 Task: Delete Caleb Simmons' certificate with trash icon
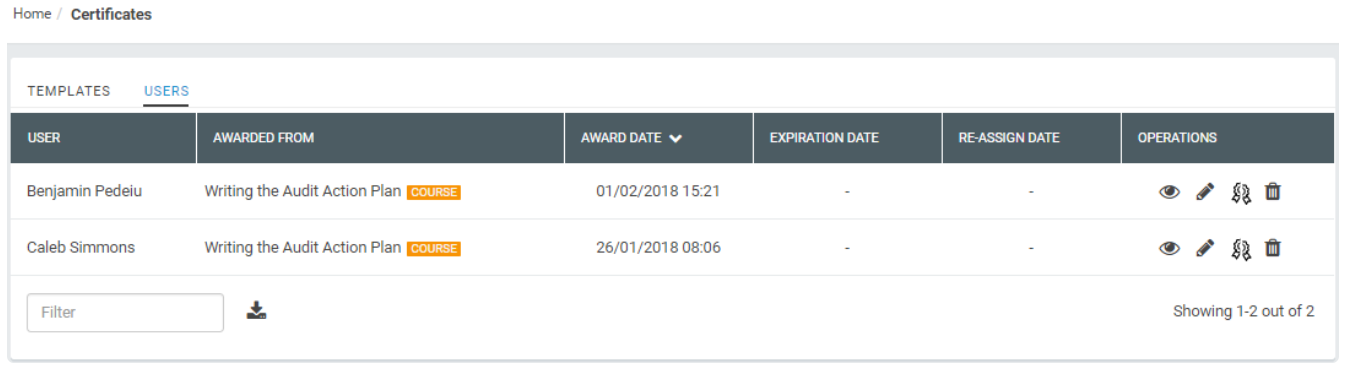click(x=1273, y=247)
